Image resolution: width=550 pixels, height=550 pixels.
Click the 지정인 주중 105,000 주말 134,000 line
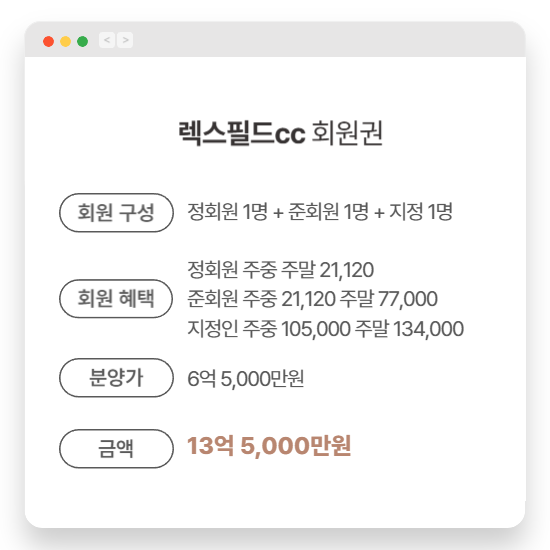point(326,329)
